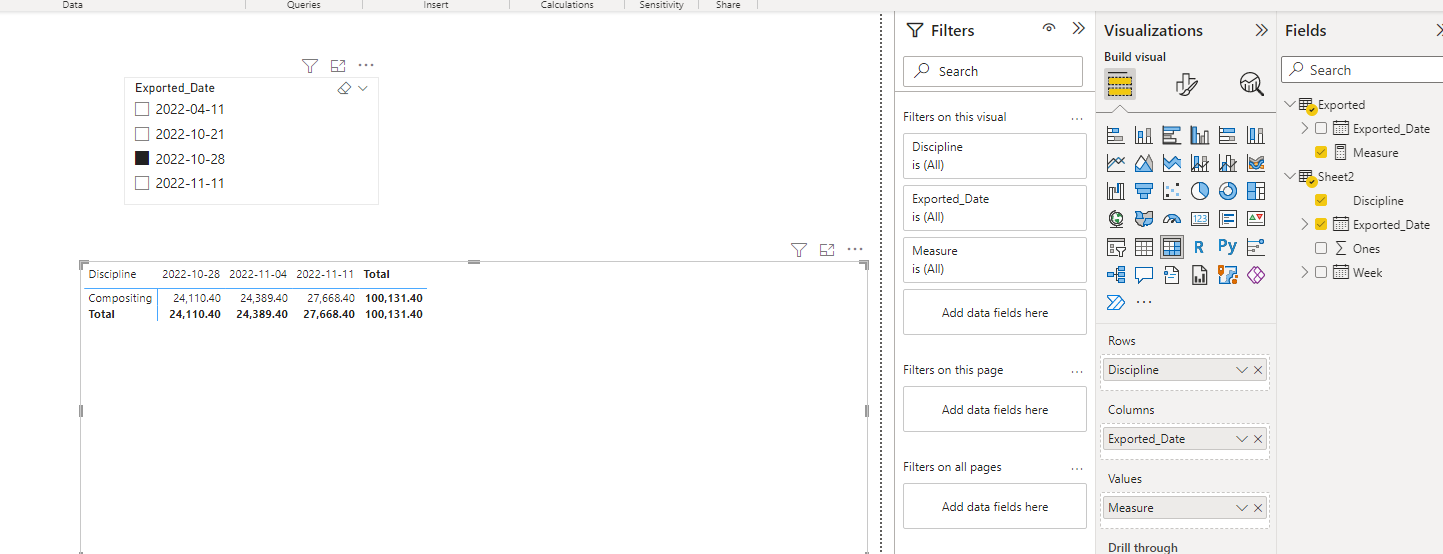Tick Ones field checkbox
1443x554 pixels.
[x=1321, y=248]
